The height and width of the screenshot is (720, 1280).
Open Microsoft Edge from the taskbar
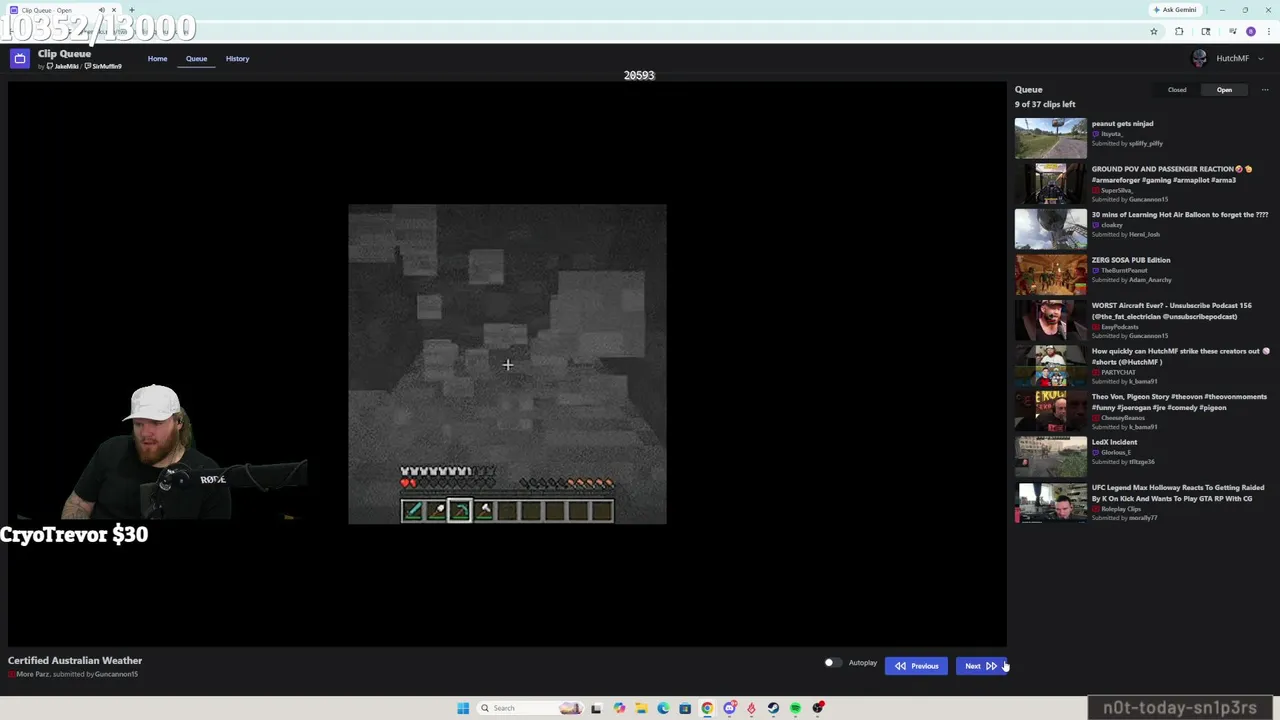[x=663, y=708]
